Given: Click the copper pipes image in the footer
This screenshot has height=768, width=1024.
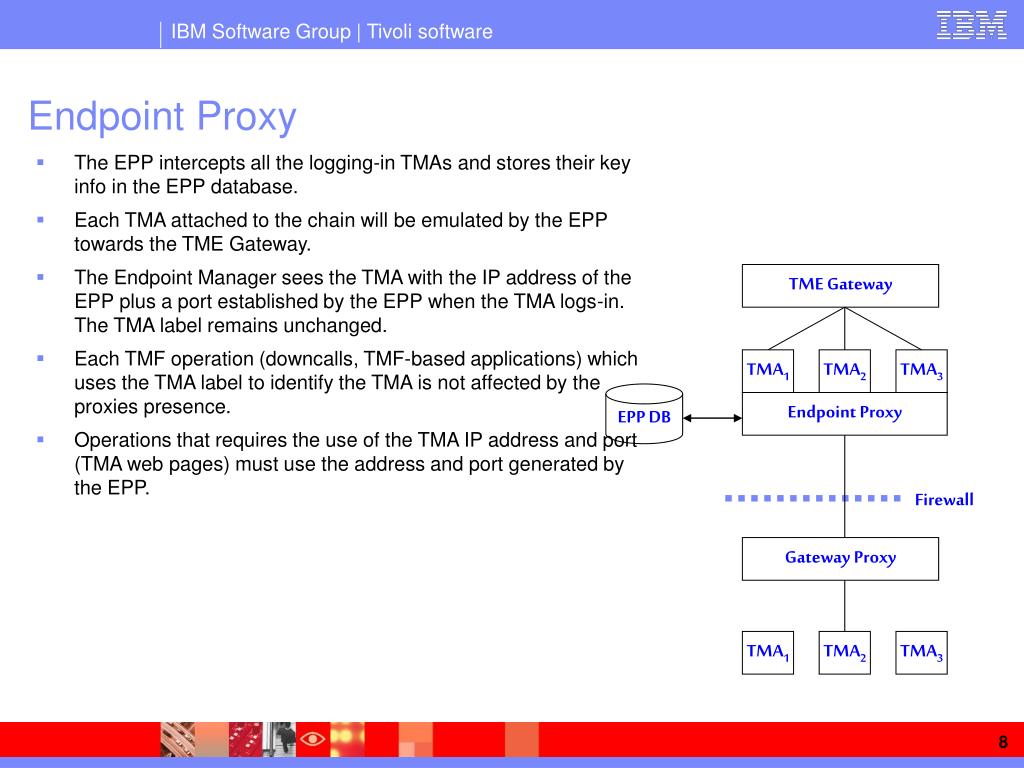Looking at the screenshot, I should tap(178, 739).
